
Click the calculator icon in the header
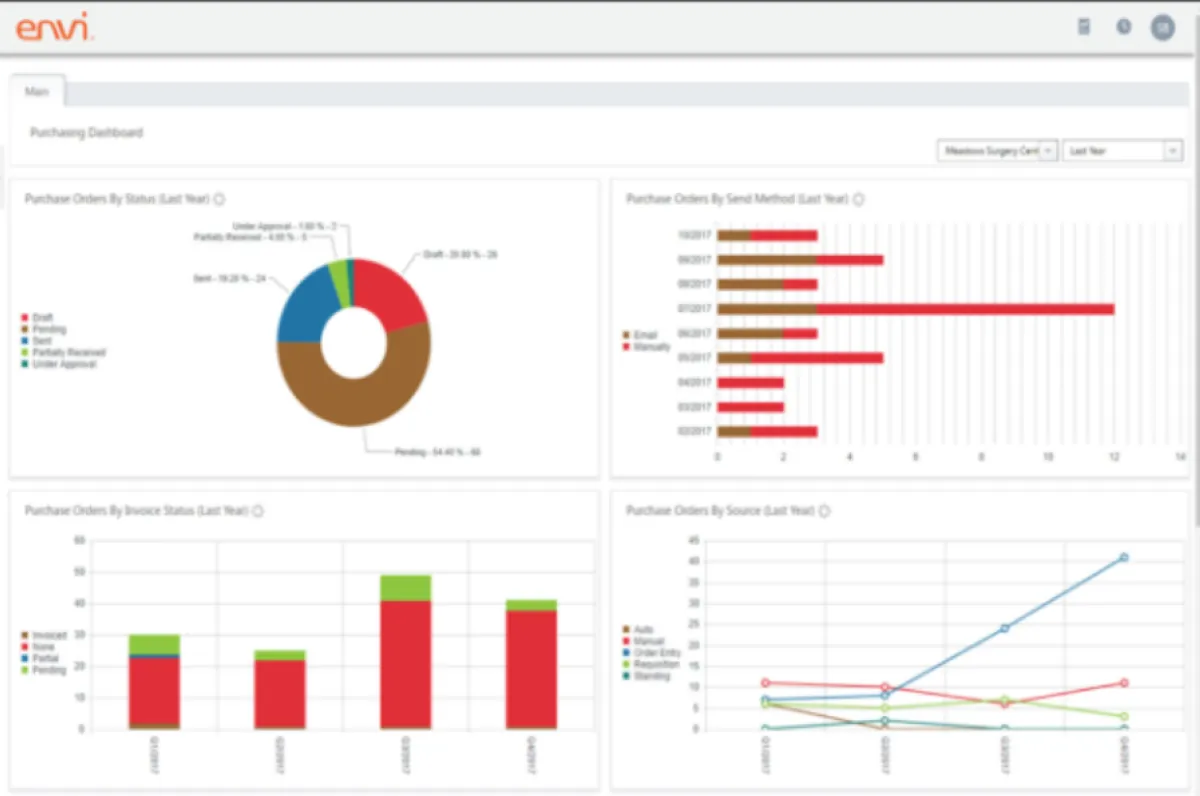(x=1084, y=27)
